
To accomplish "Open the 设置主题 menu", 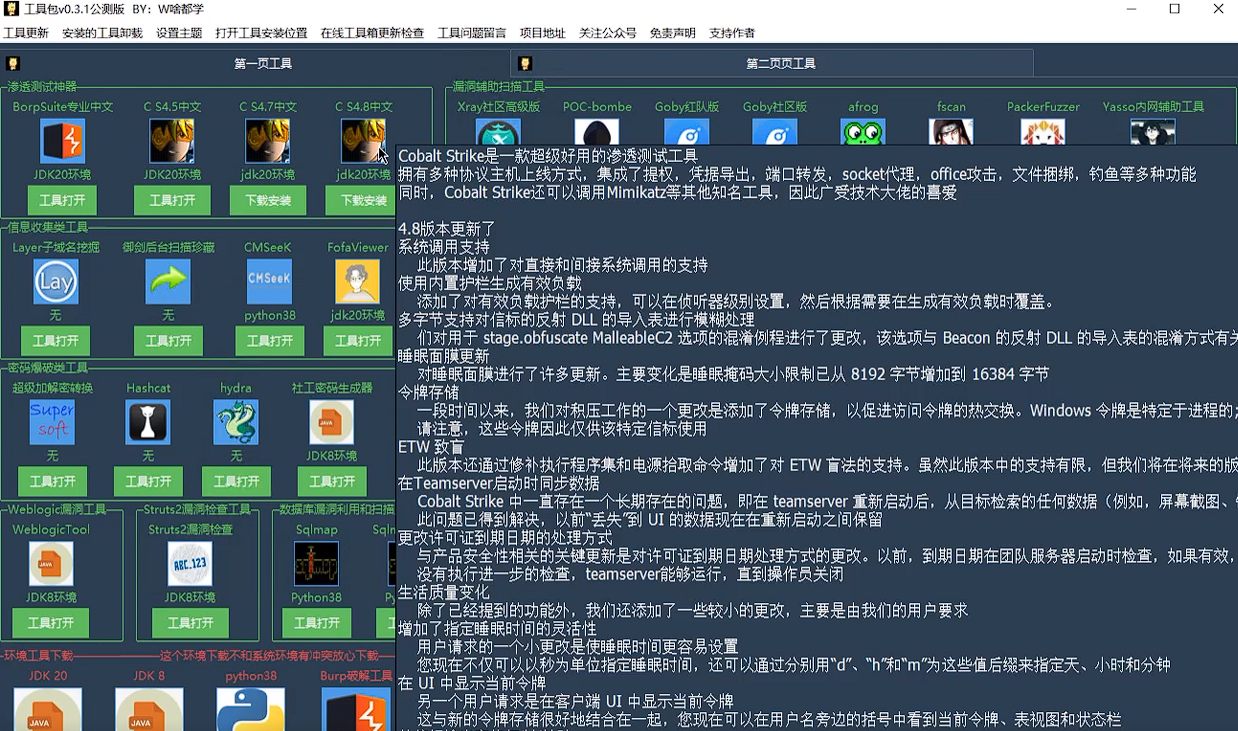I will [179, 33].
